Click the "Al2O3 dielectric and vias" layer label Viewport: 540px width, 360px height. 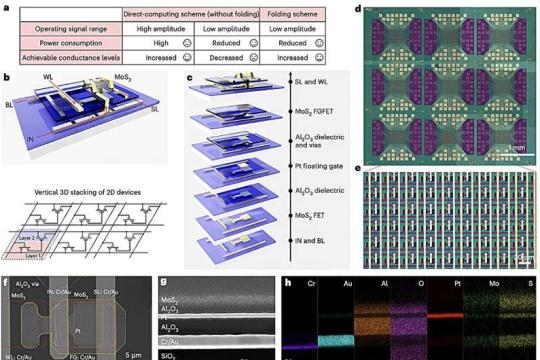(x=320, y=141)
